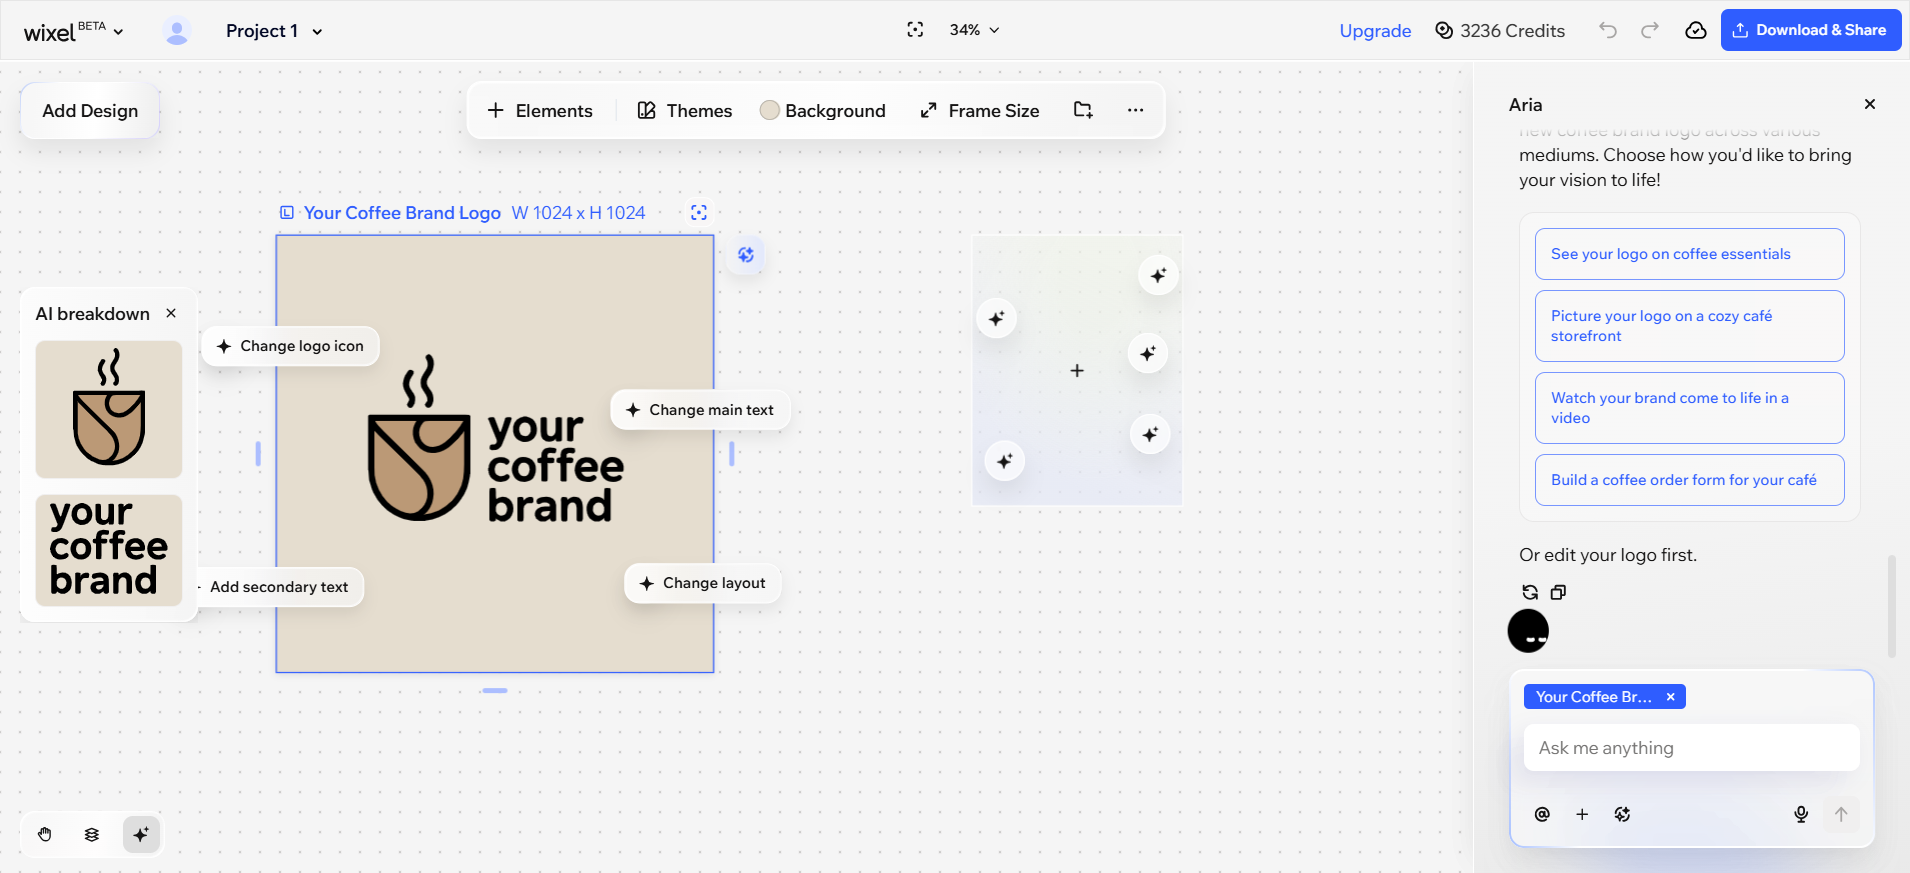Click Change logo icon suggestion
Image resolution: width=1910 pixels, height=873 pixels.
click(x=290, y=346)
